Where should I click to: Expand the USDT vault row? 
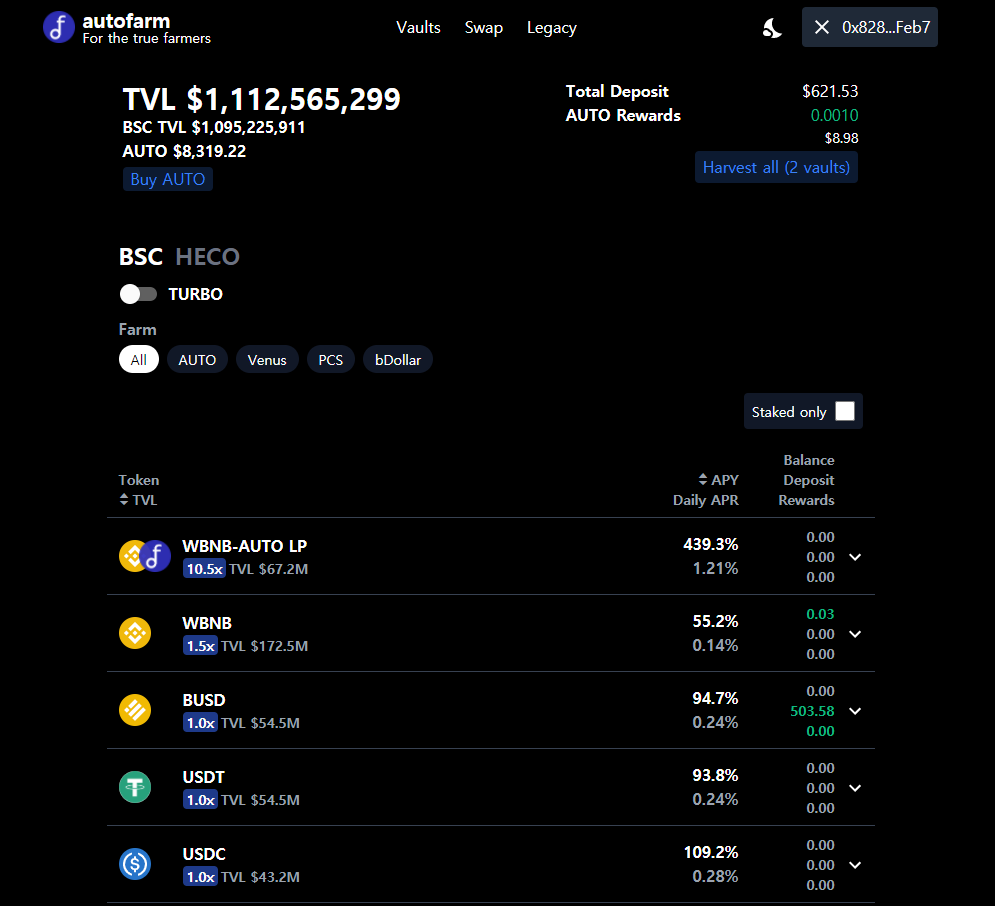tap(855, 788)
